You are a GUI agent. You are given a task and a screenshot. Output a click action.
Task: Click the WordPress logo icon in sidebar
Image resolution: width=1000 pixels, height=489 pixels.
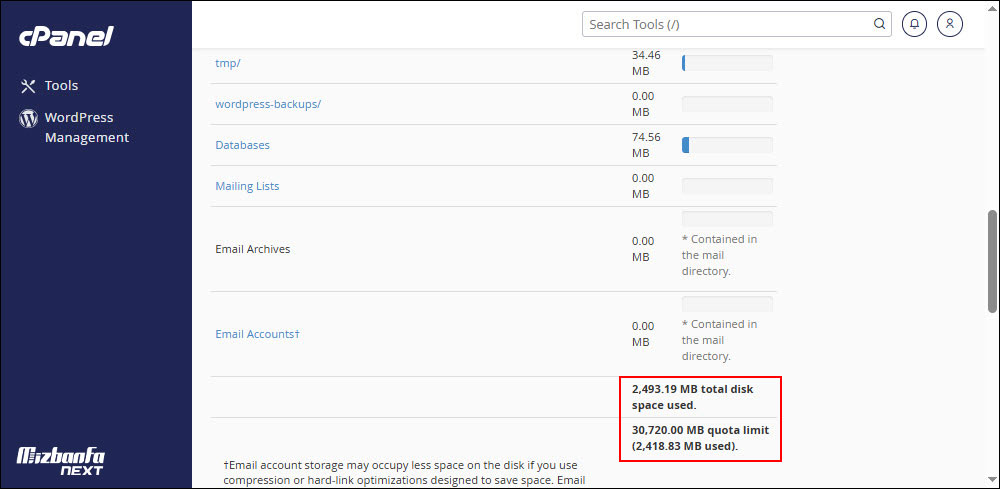28,119
